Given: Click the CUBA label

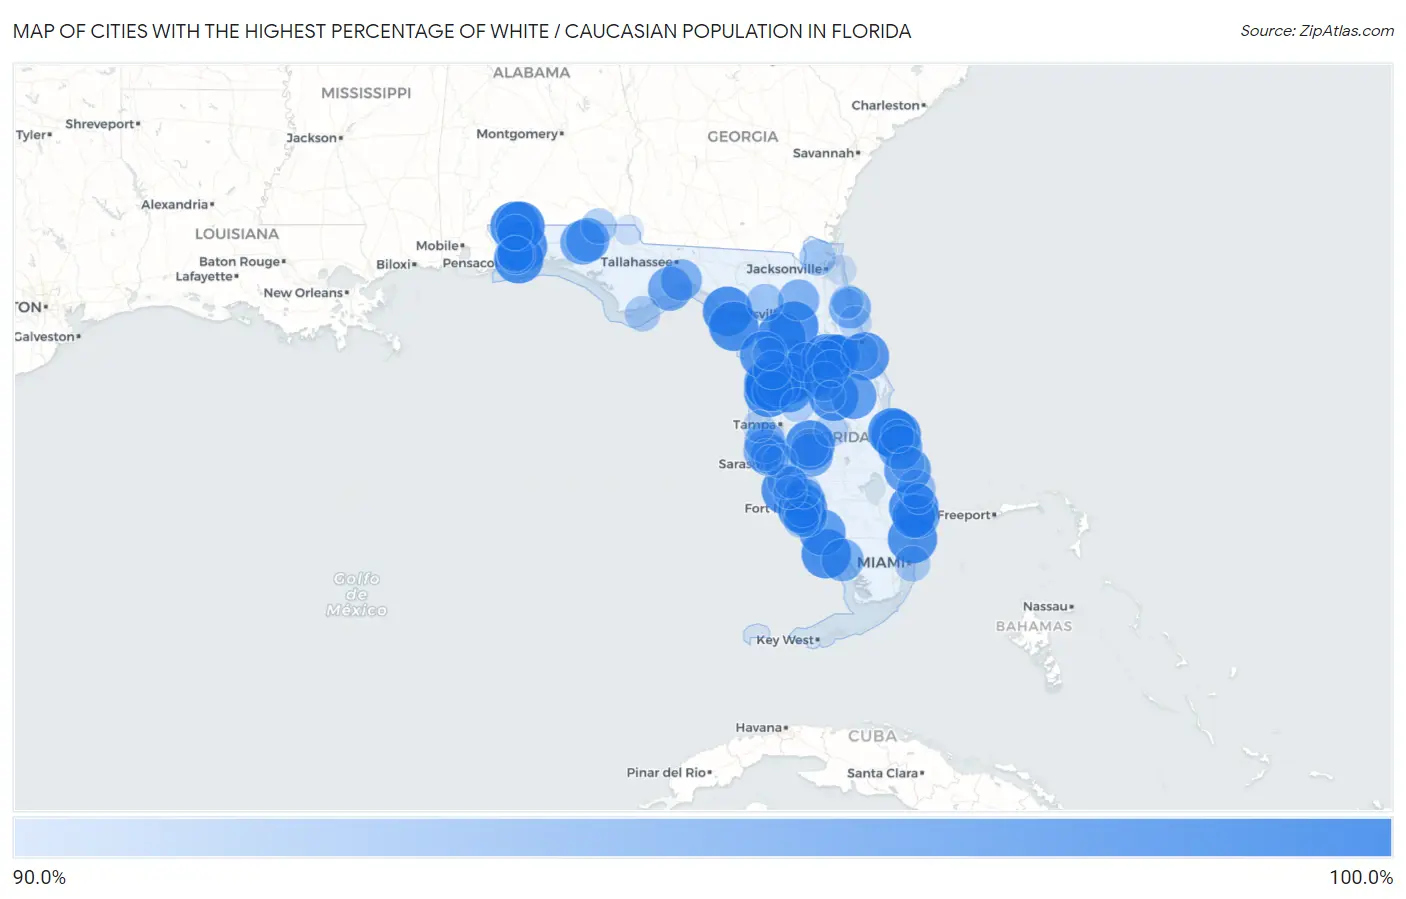Looking at the screenshot, I should click(x=872, y=736).
